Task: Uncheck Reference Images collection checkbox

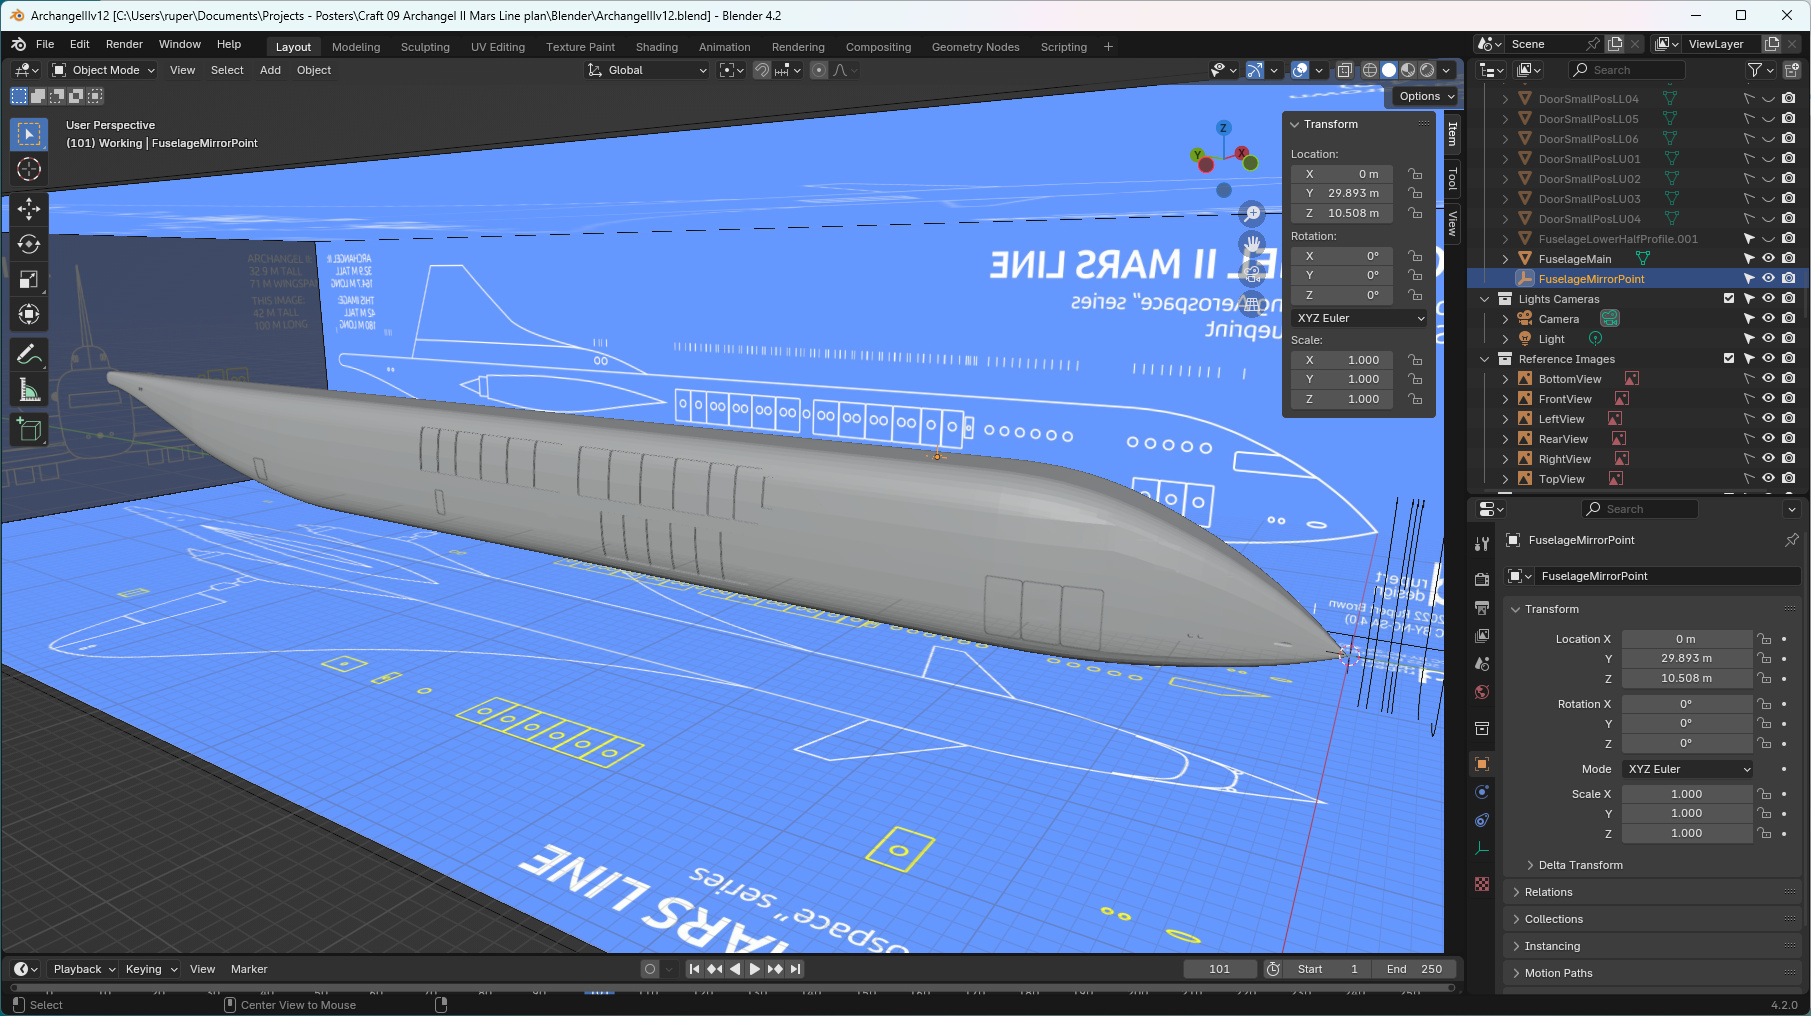Action: click(x=1729, y=358)
